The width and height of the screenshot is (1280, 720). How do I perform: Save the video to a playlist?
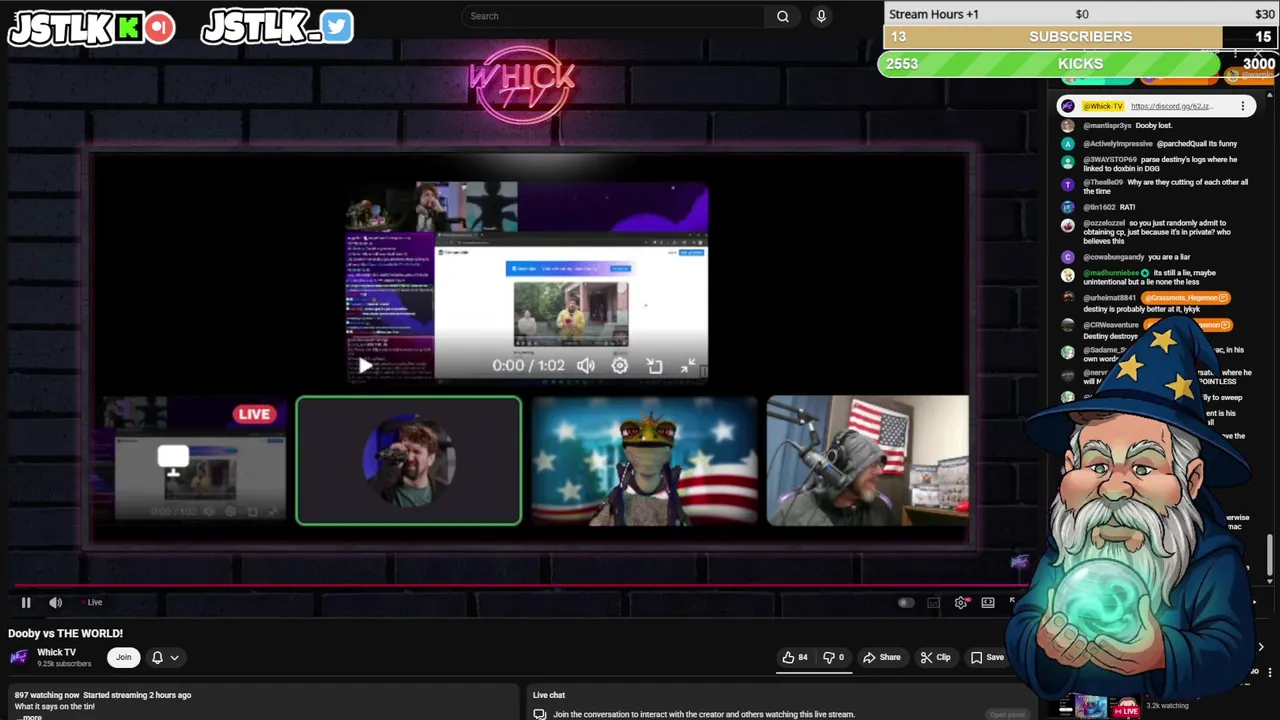pos(987,657)
